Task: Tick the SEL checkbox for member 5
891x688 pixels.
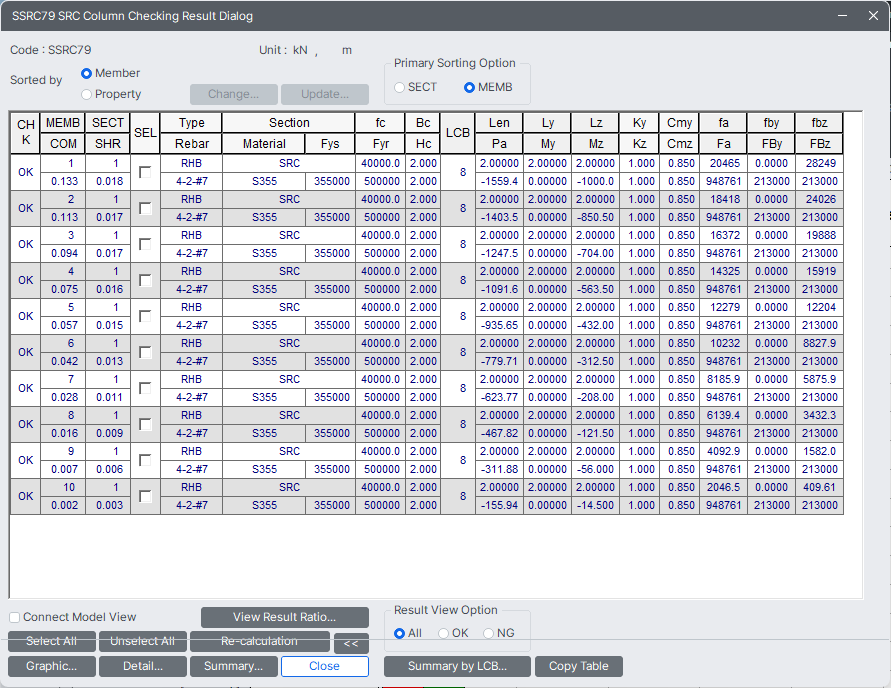Action: (145, 316)
